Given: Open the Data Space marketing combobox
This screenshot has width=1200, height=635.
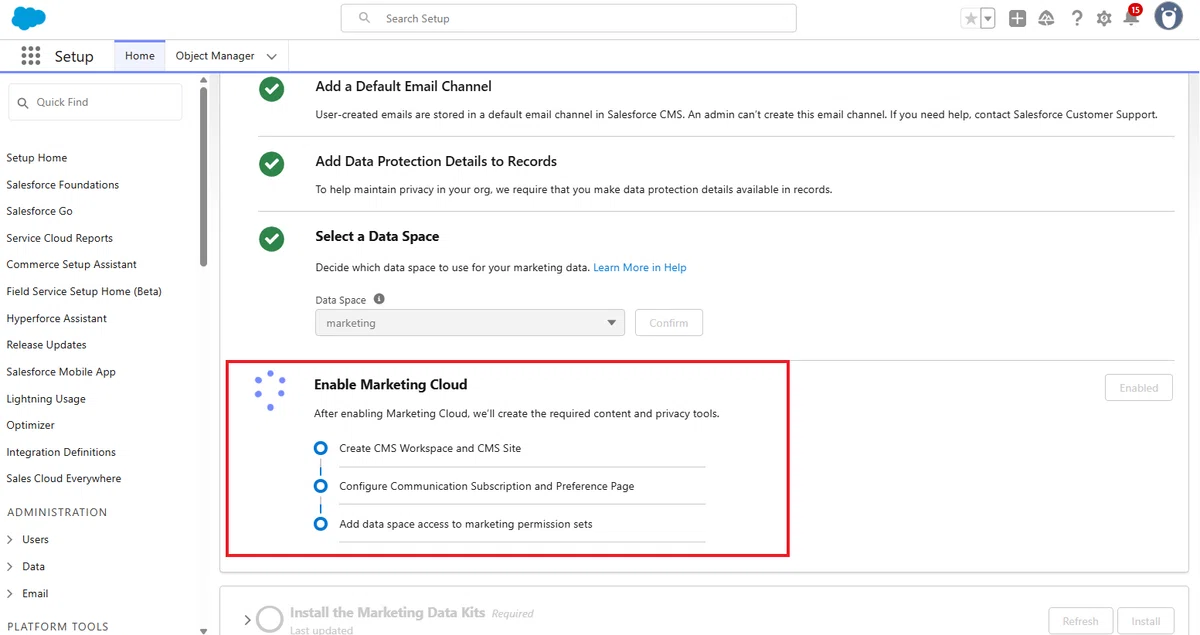Looking at the screenshot, I should click(470, 323).
